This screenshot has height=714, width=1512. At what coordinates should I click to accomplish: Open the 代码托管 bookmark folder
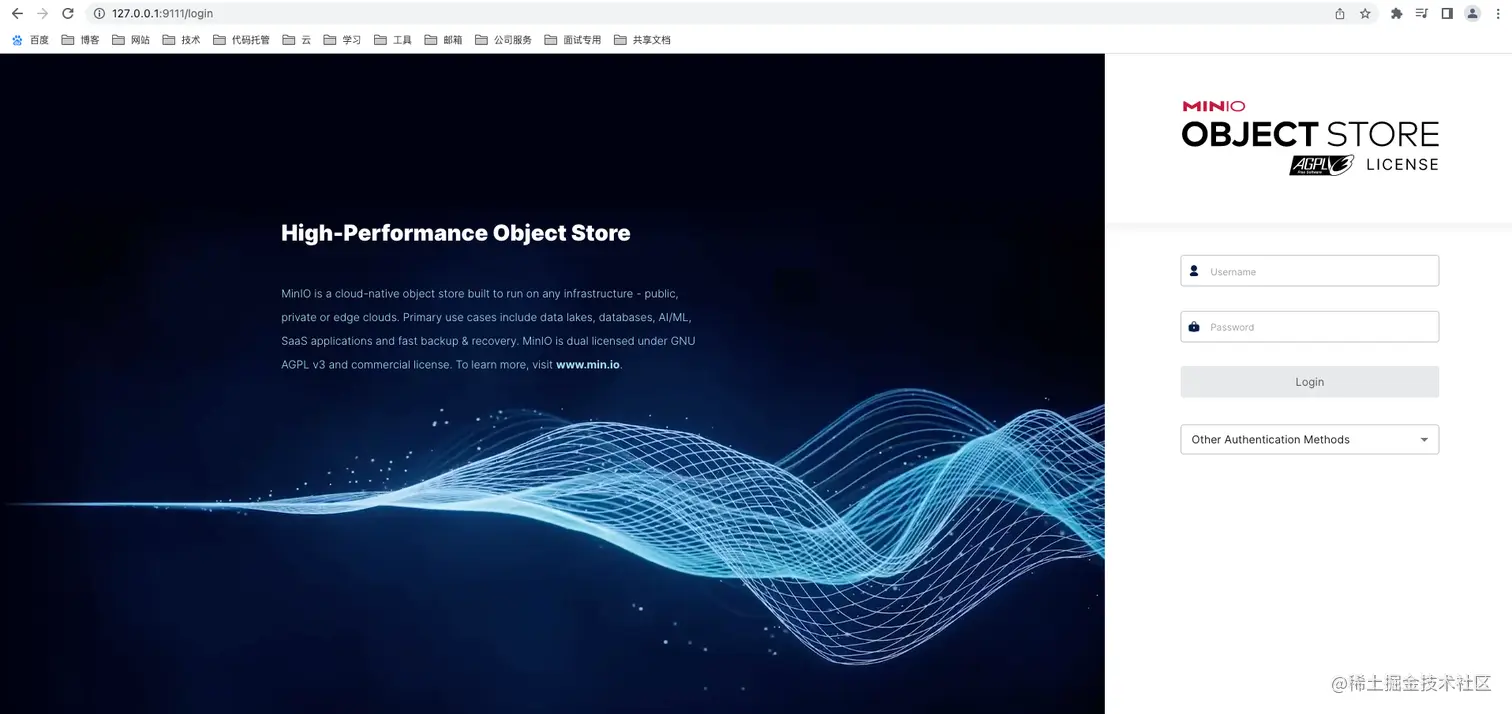click(x=242, y=40)
